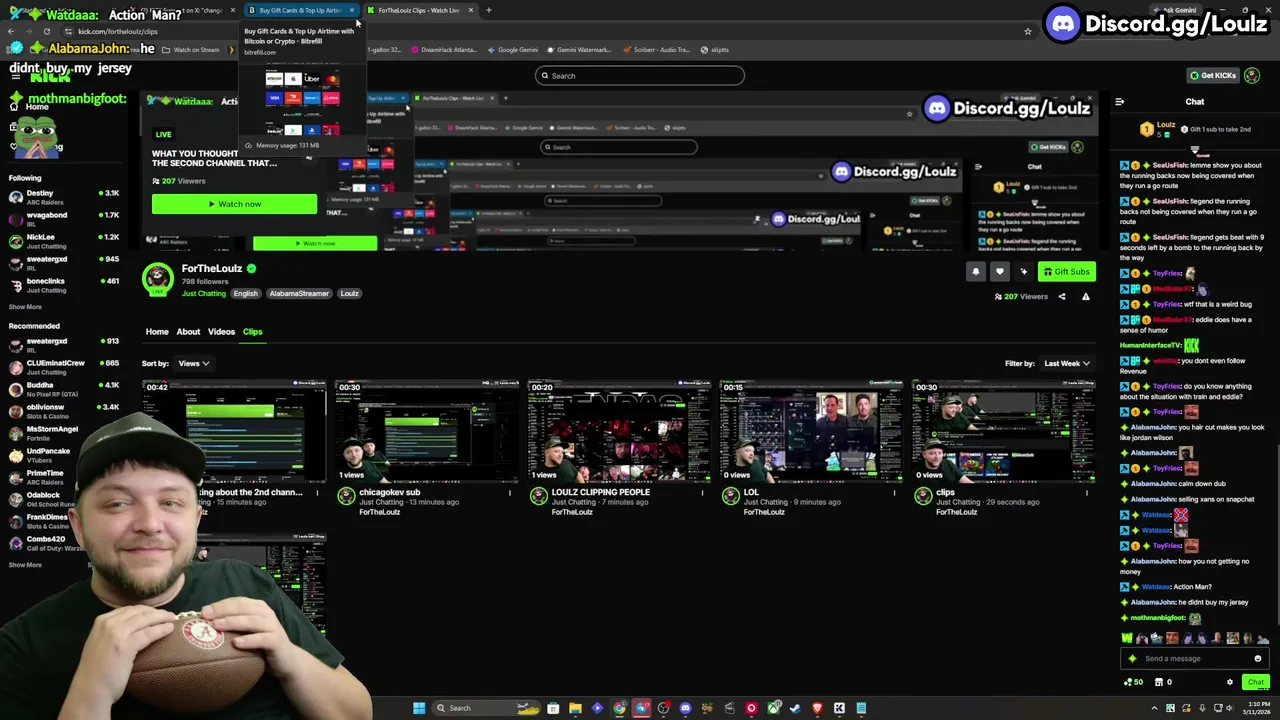This screenshot has height=720, width=1280.
Task: Open the Xbox app from the taskbar
Action: point(773,708)
